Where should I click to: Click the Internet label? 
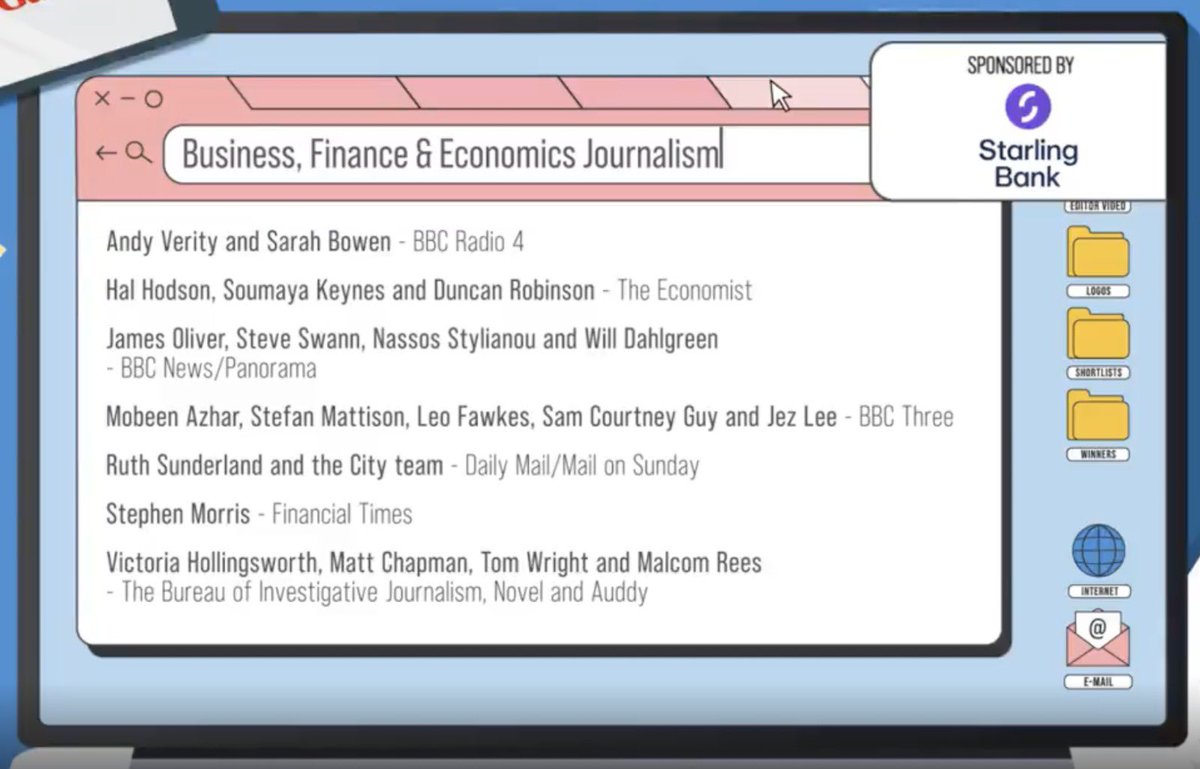1098,591
